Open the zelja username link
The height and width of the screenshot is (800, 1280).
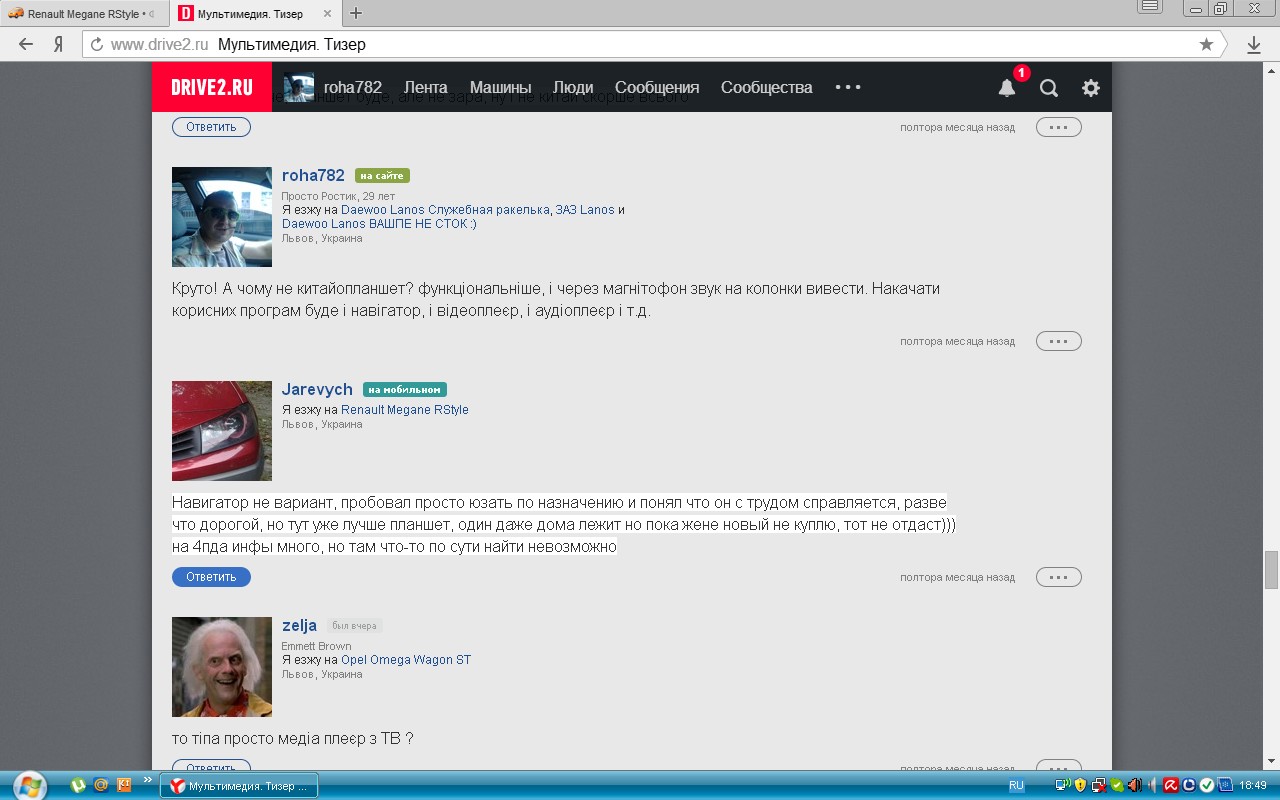[x=299, y=625]
